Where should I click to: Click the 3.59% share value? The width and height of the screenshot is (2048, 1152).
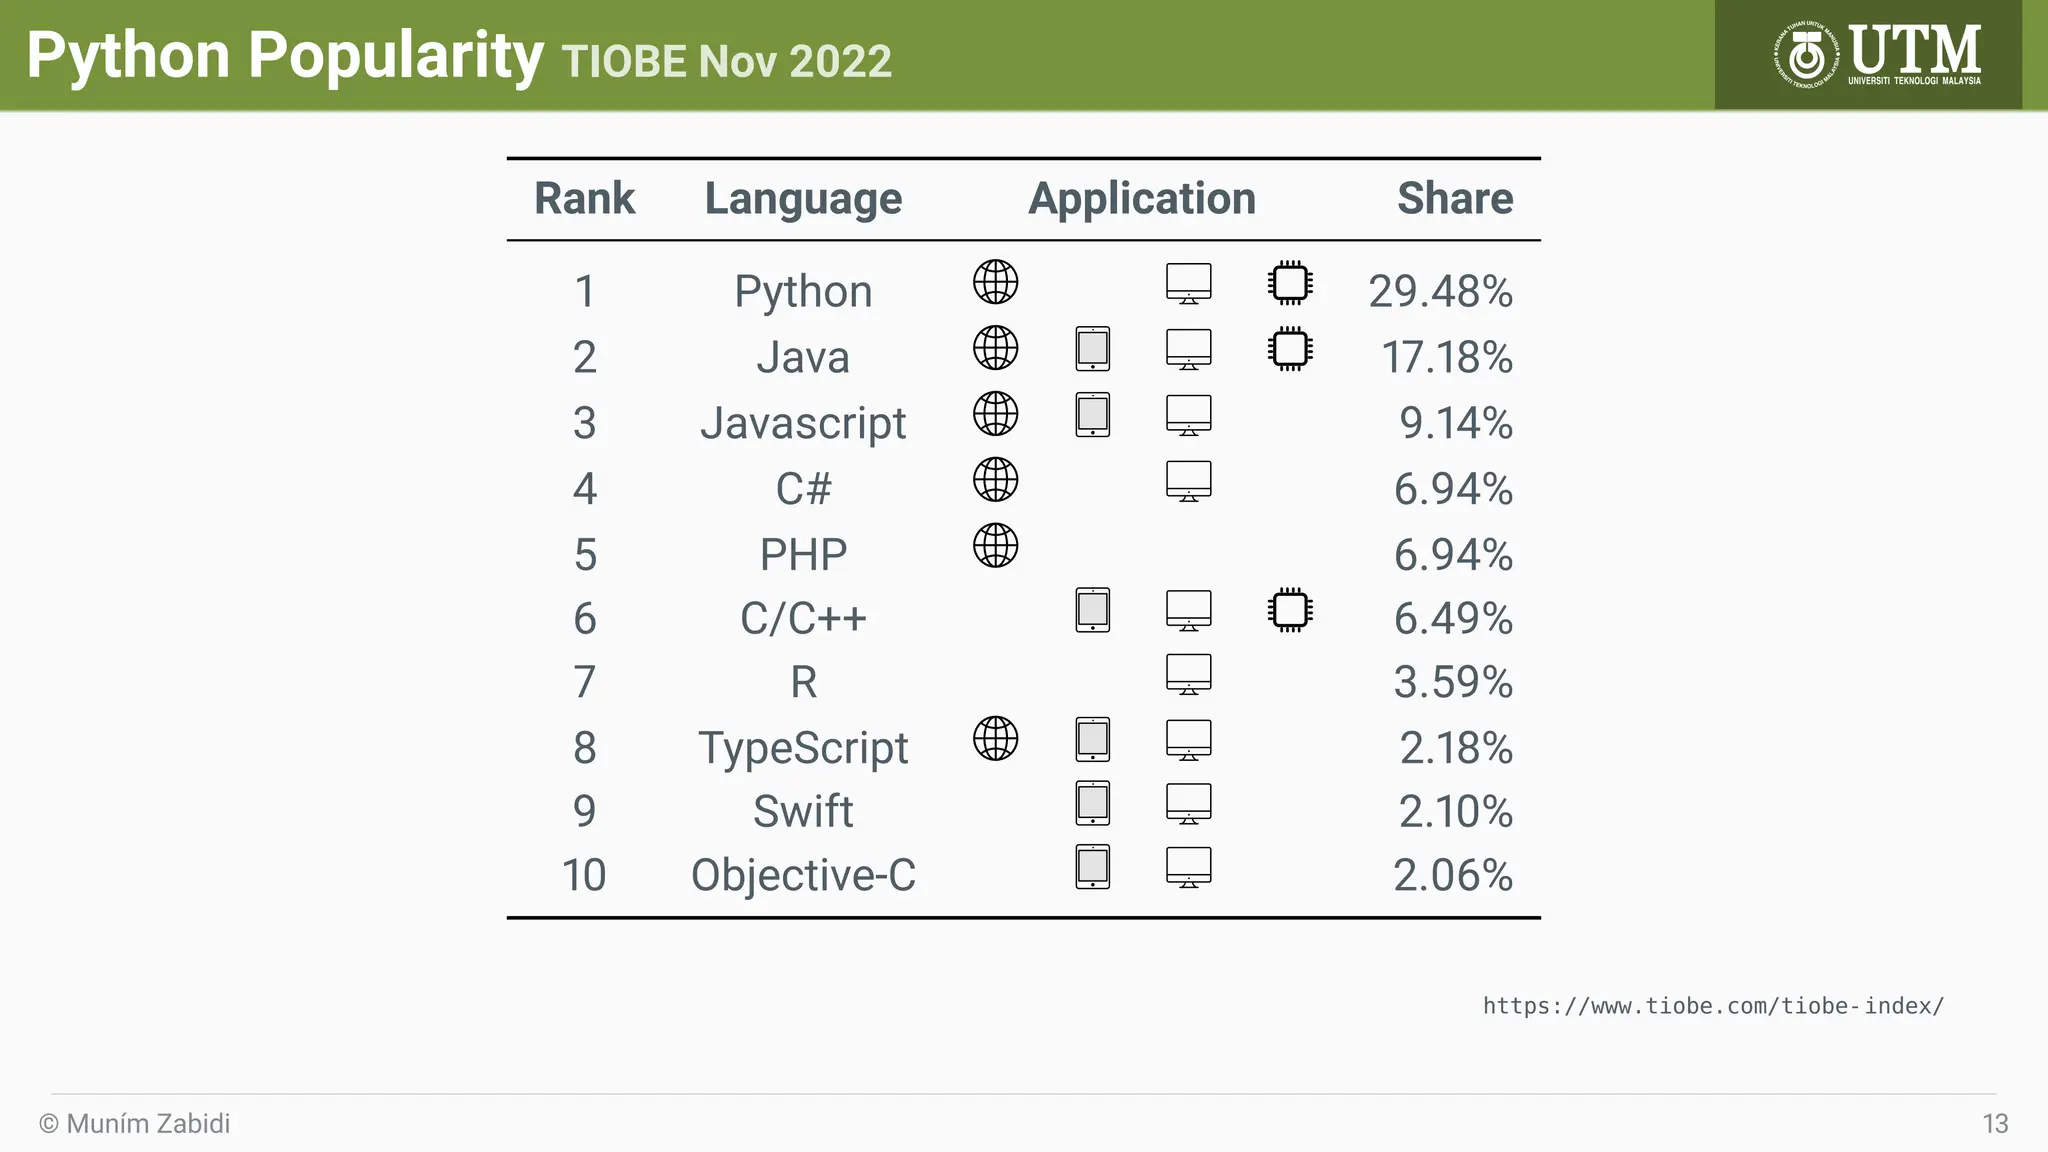tap(1454, 683)
